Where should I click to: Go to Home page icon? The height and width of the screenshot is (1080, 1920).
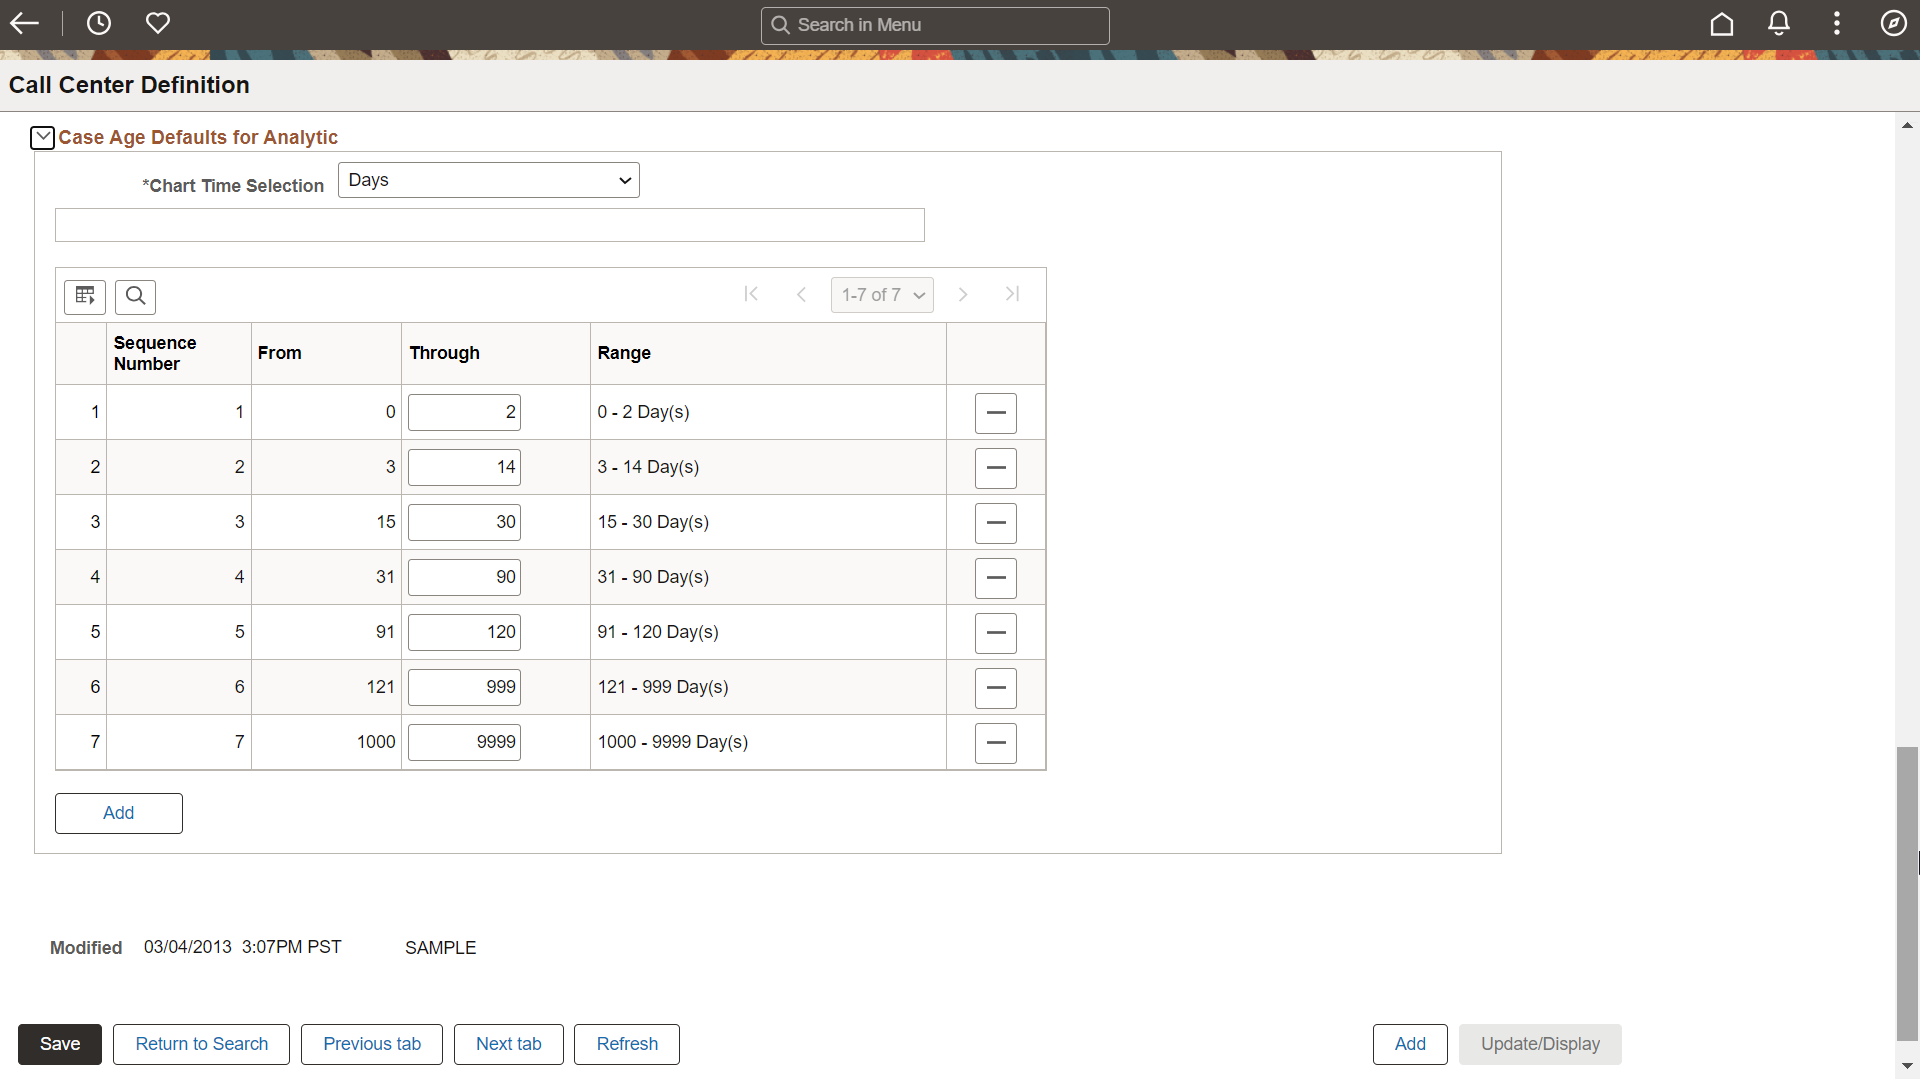click(1722, 23)
